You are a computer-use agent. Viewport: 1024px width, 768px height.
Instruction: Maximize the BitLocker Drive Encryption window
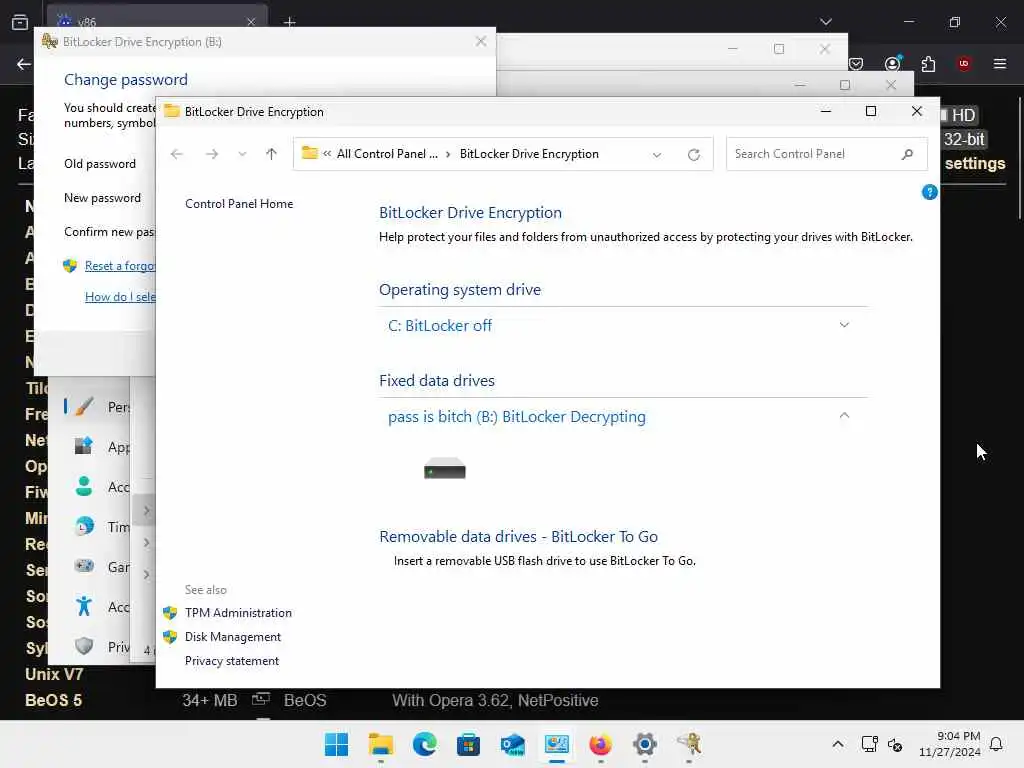(x=871, y=112)
